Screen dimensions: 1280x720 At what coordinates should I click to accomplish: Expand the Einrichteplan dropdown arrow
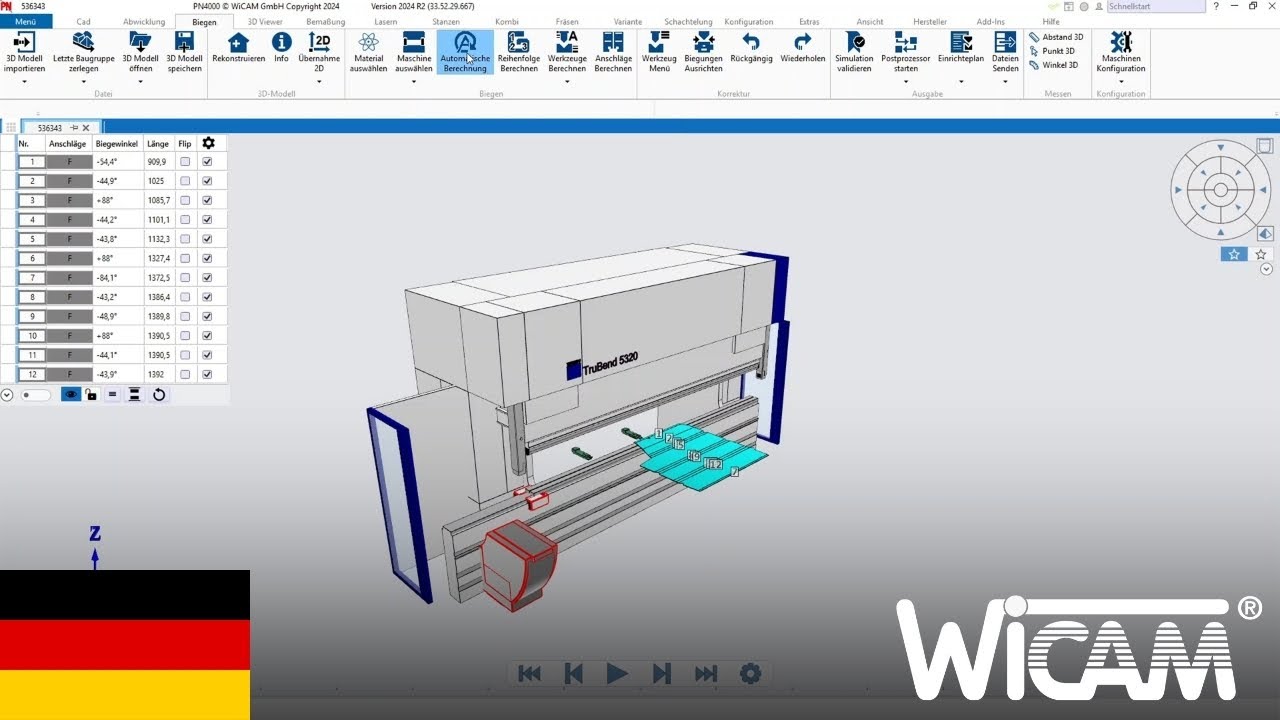tap(961, 82)
